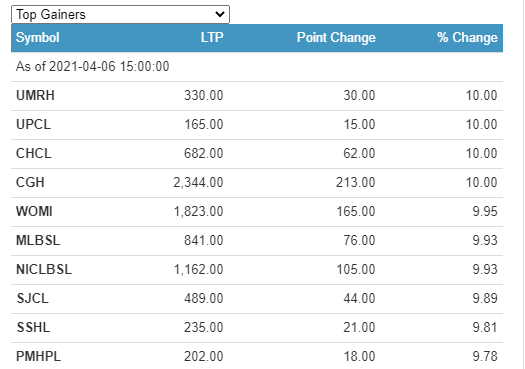
Task: Open the UPCL symbol
Action: 33,124
